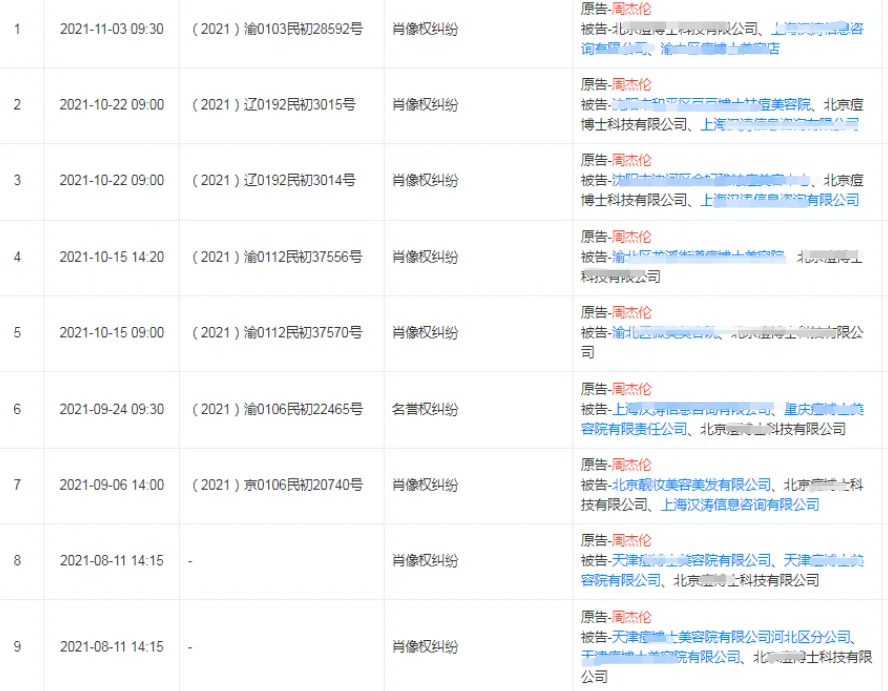Open first 天津 美容院有限公司 defendant link in row 8
This screenshot has height=691, width=888.
pyautogui.click(x=691, y=560)
